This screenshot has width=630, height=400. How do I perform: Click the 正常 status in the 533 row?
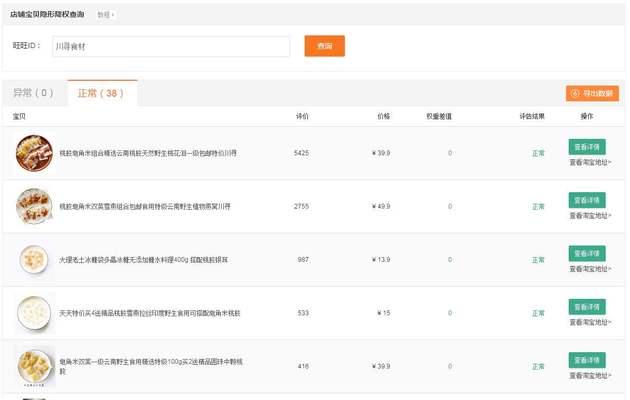(x=538, y=313)
